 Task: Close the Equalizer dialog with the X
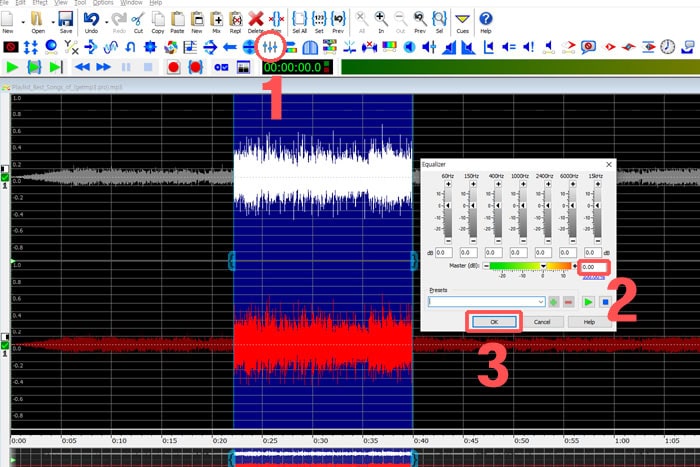[x=608, y=164]
